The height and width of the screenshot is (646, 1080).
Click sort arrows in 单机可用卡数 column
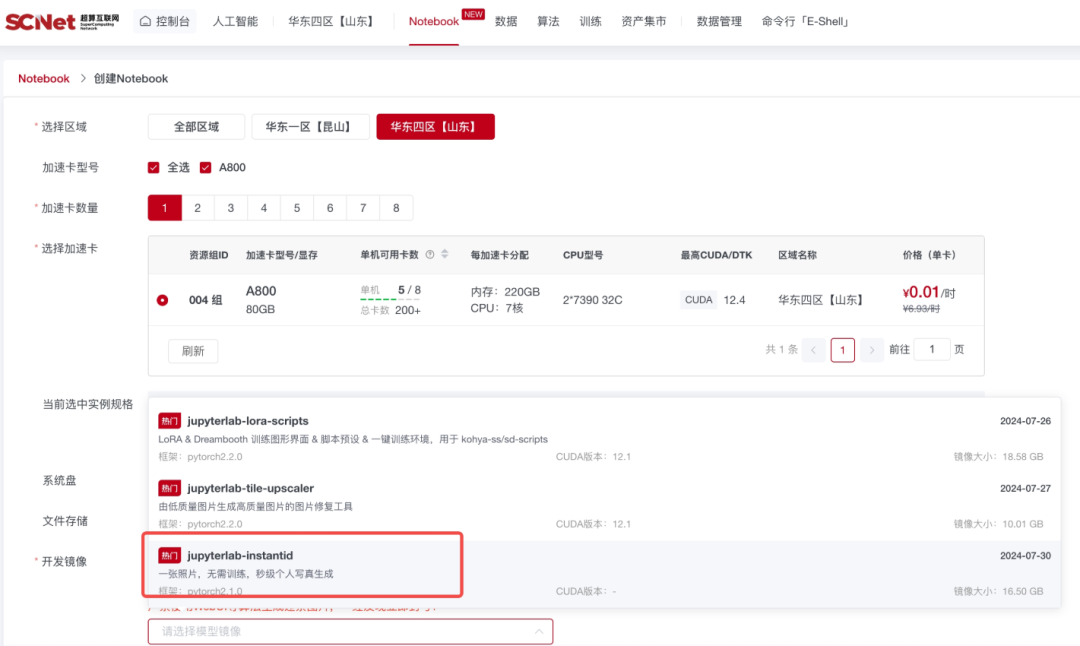(x=445, y=255)
